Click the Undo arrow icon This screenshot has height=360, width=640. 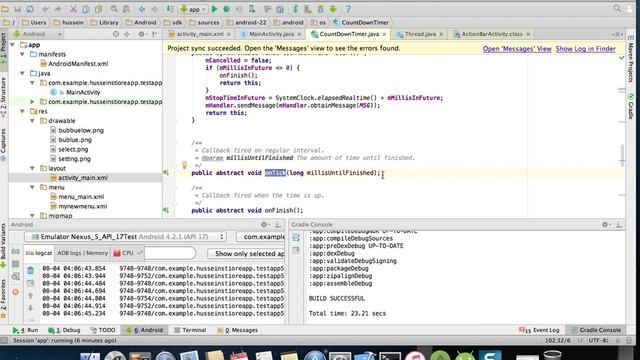tap(45, 9)
